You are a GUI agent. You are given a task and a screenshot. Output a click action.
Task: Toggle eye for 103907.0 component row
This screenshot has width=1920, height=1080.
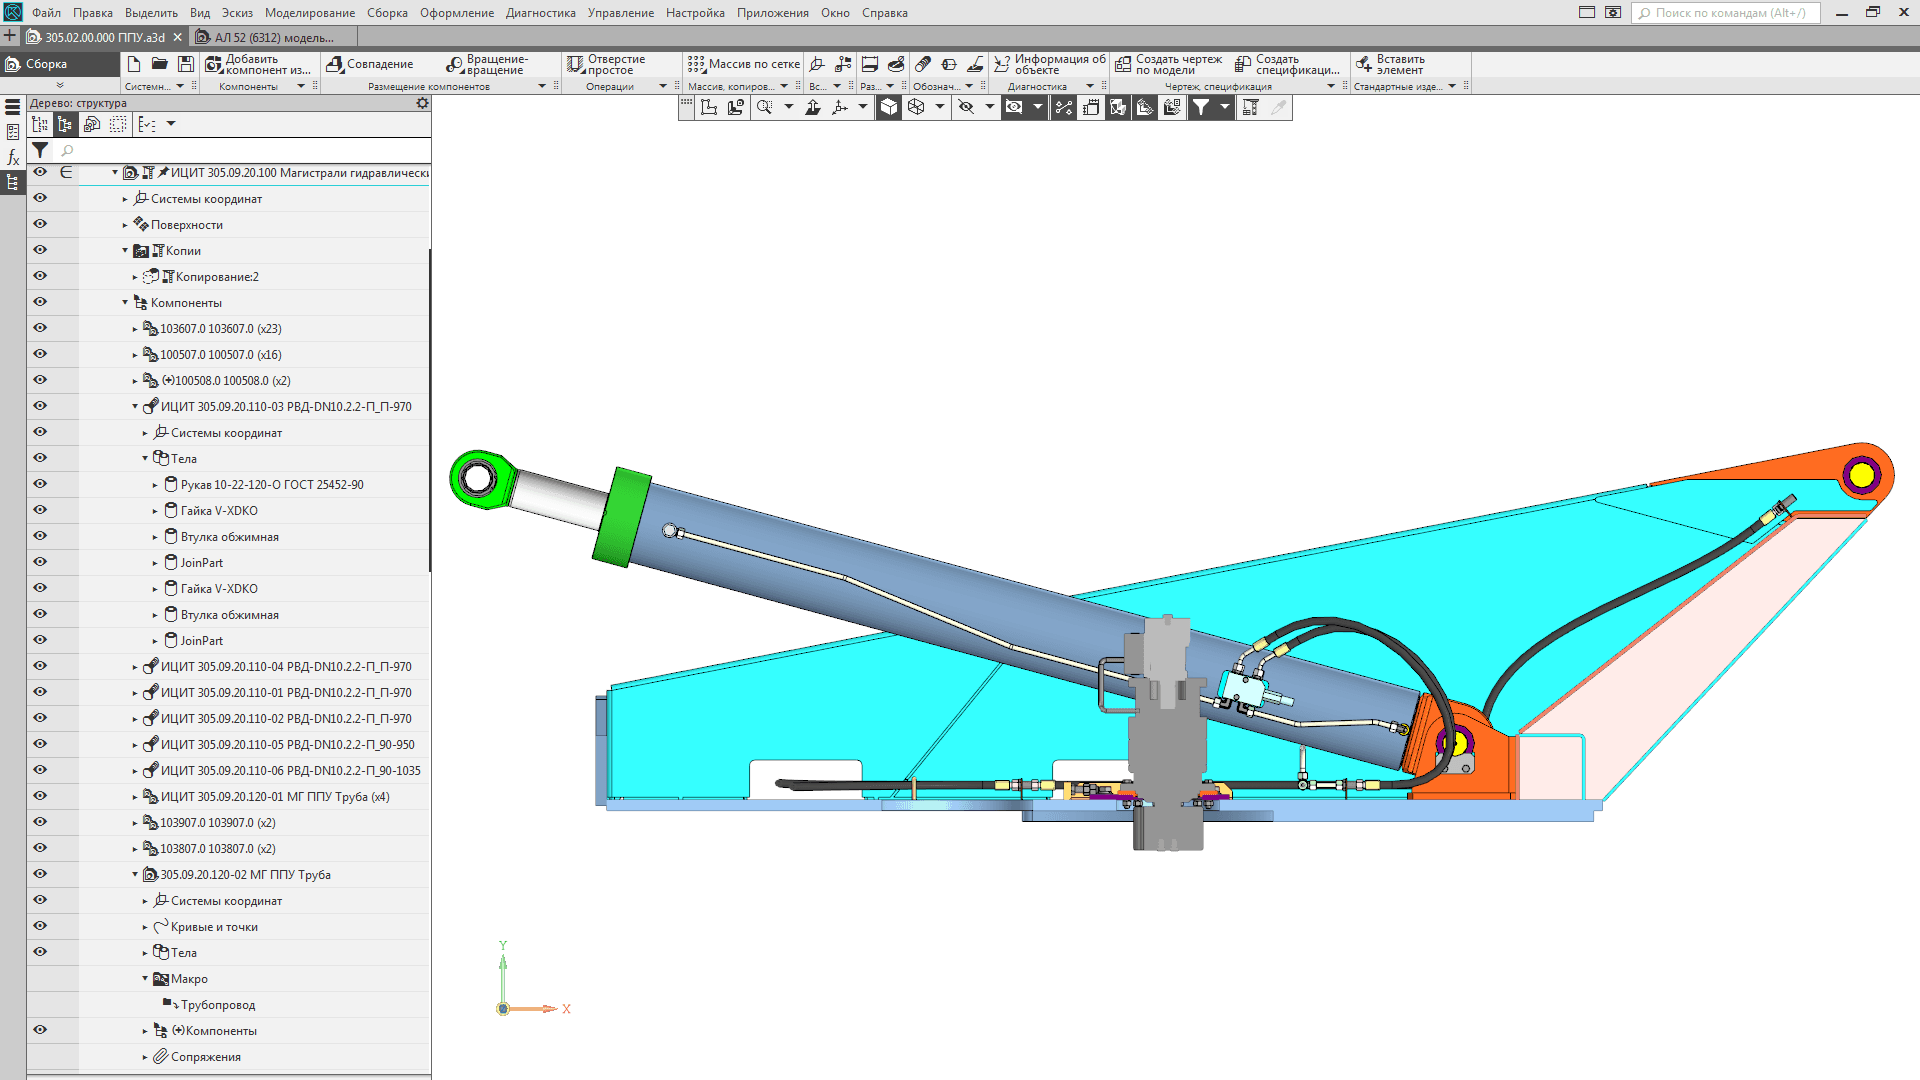40,823
